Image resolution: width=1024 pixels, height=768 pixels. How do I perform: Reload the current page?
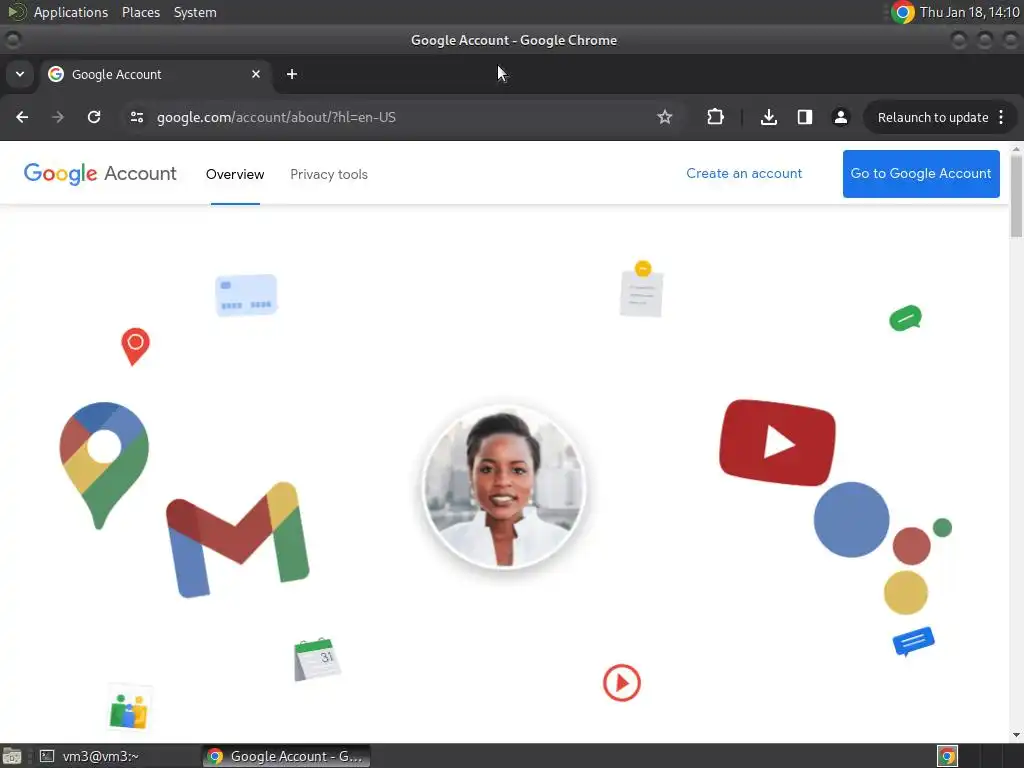pyautogui.click(x=94, y=117)
